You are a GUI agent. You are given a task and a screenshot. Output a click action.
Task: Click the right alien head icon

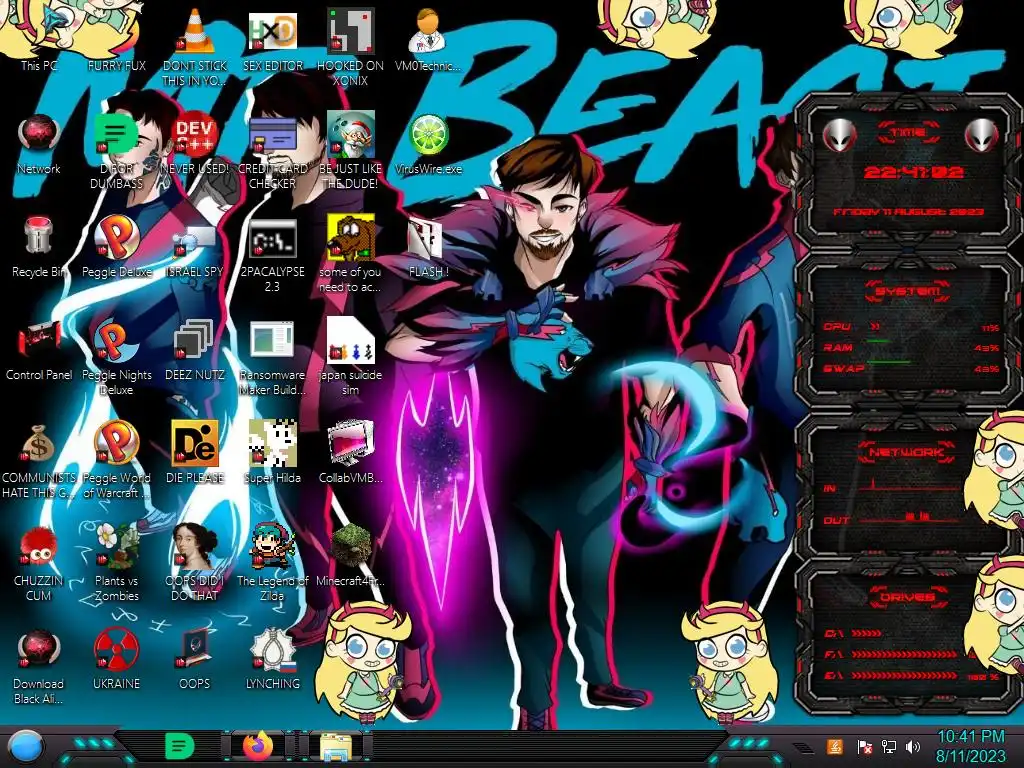(x=982, y=135)
